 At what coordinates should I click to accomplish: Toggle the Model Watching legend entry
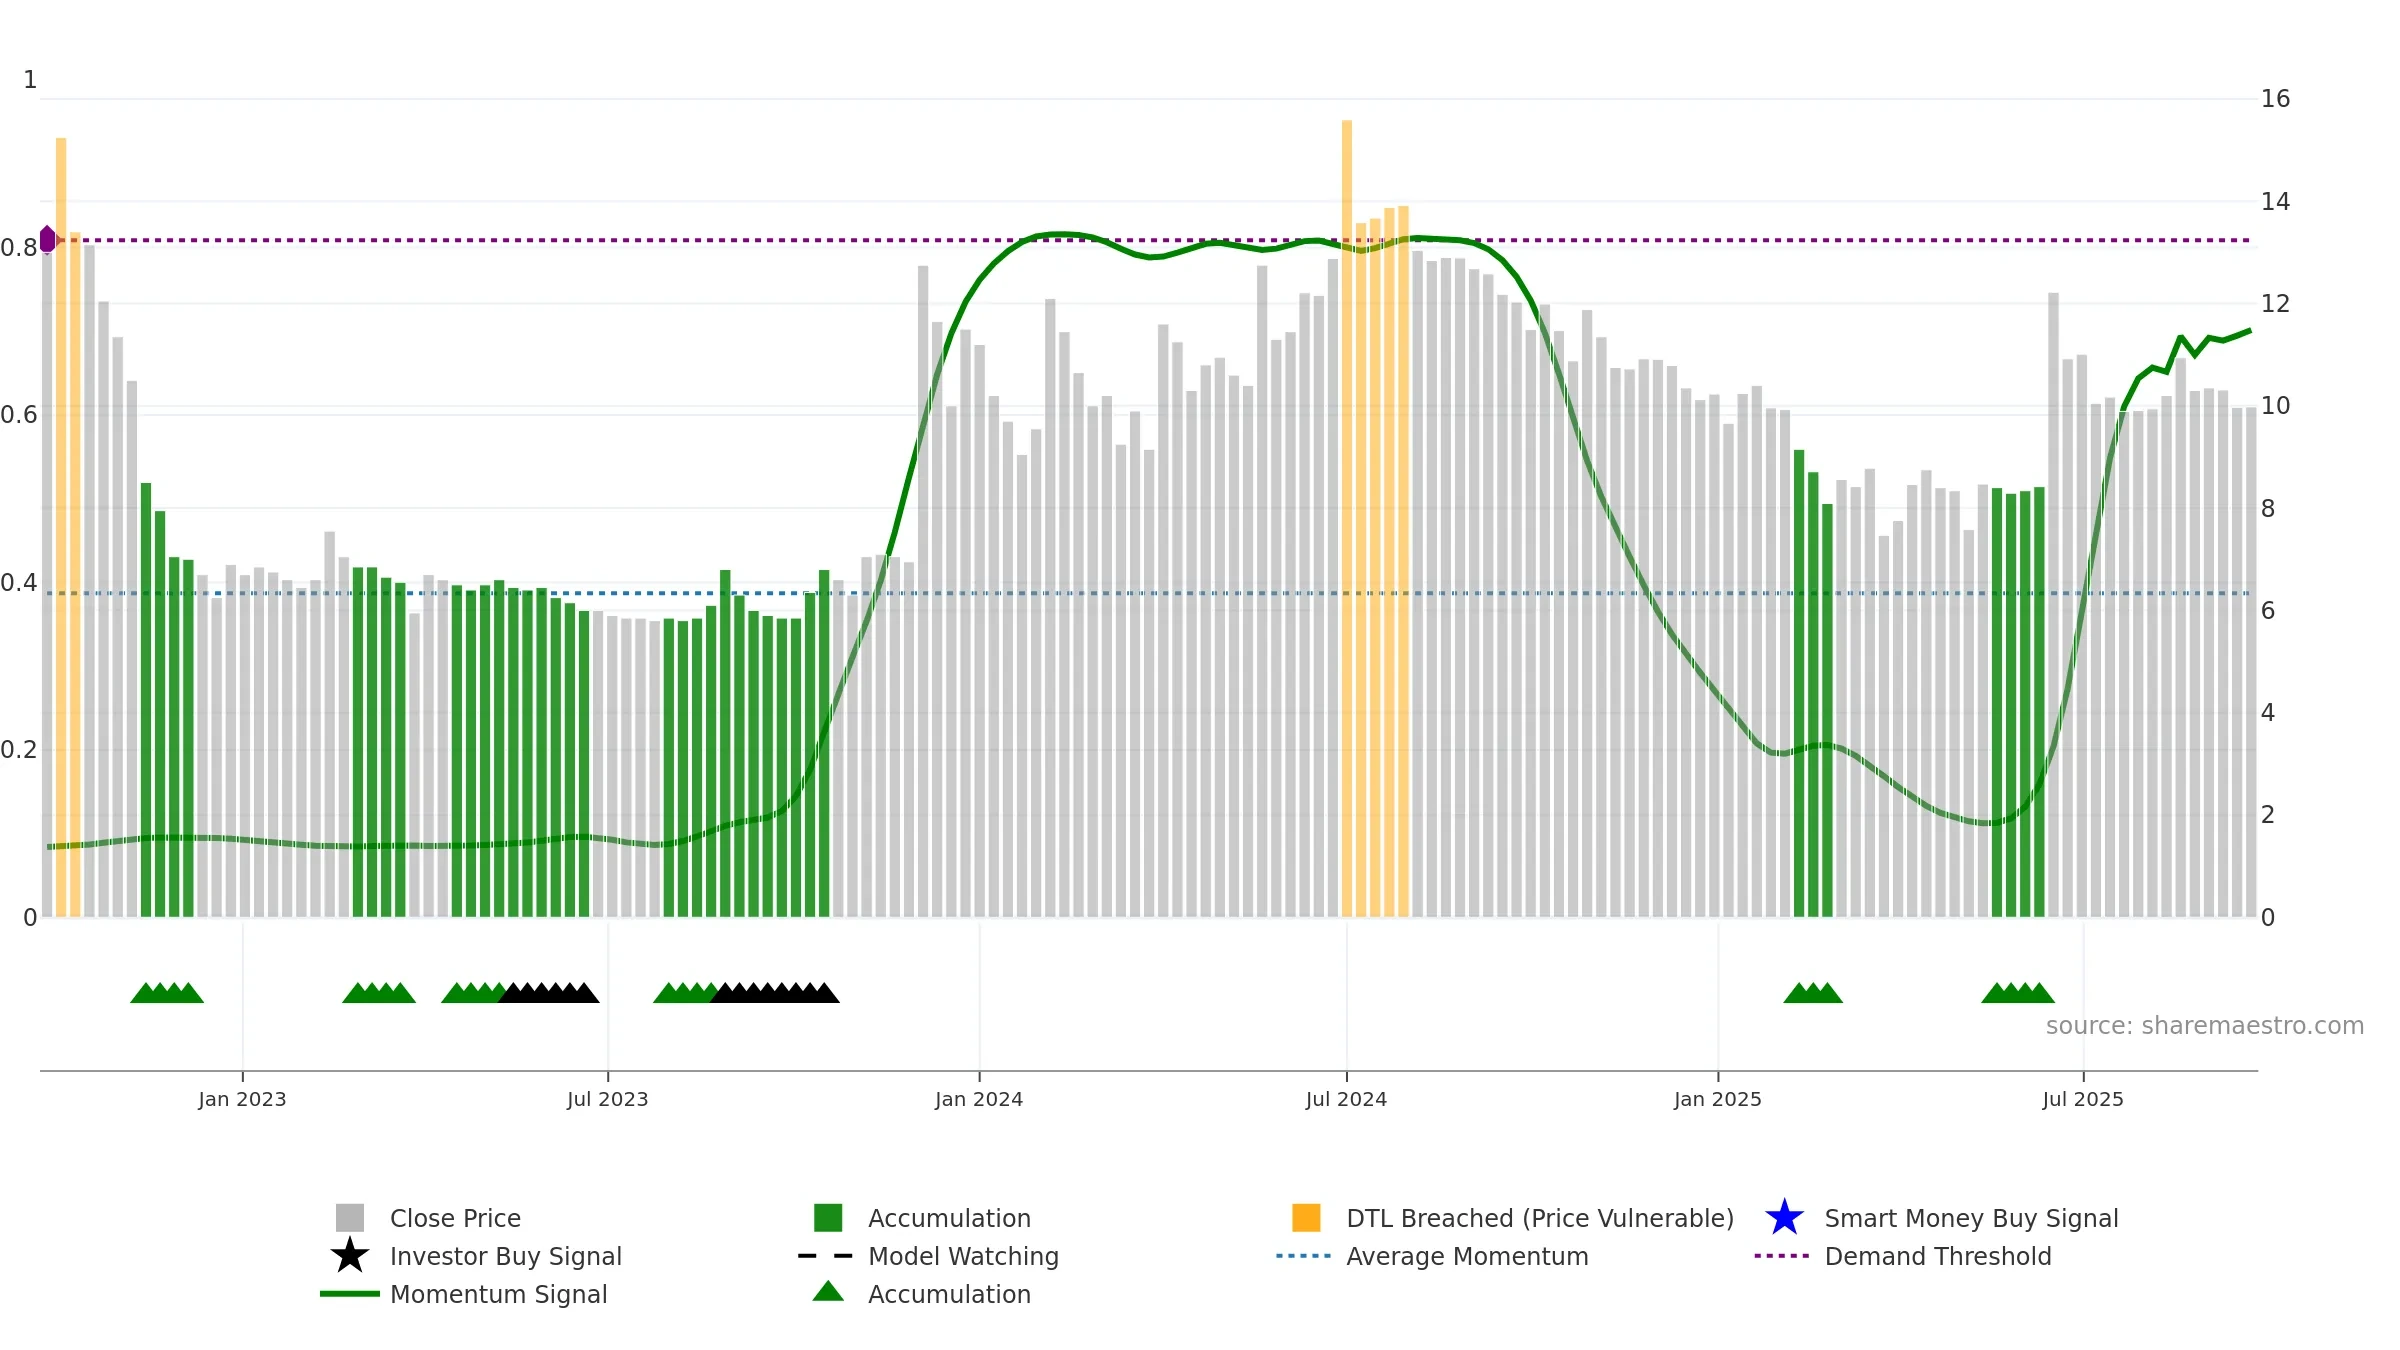pos(928,1255)
